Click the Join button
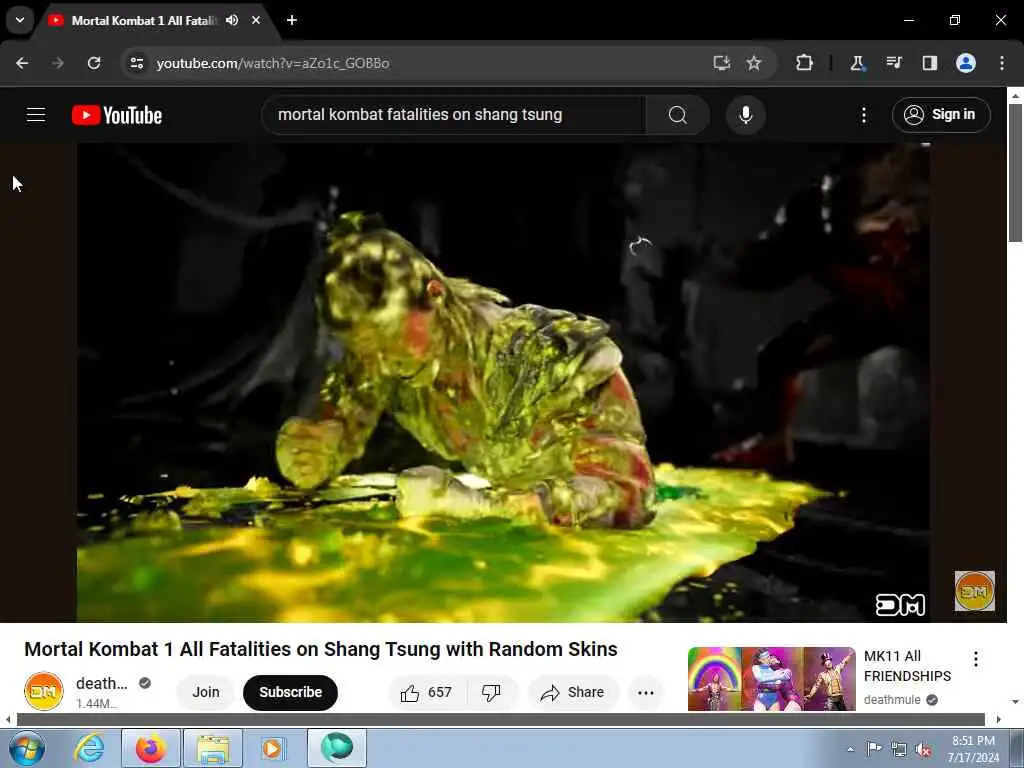This screenshot has width=1024, height=768. pyautogui.click(x=206, y=692)
